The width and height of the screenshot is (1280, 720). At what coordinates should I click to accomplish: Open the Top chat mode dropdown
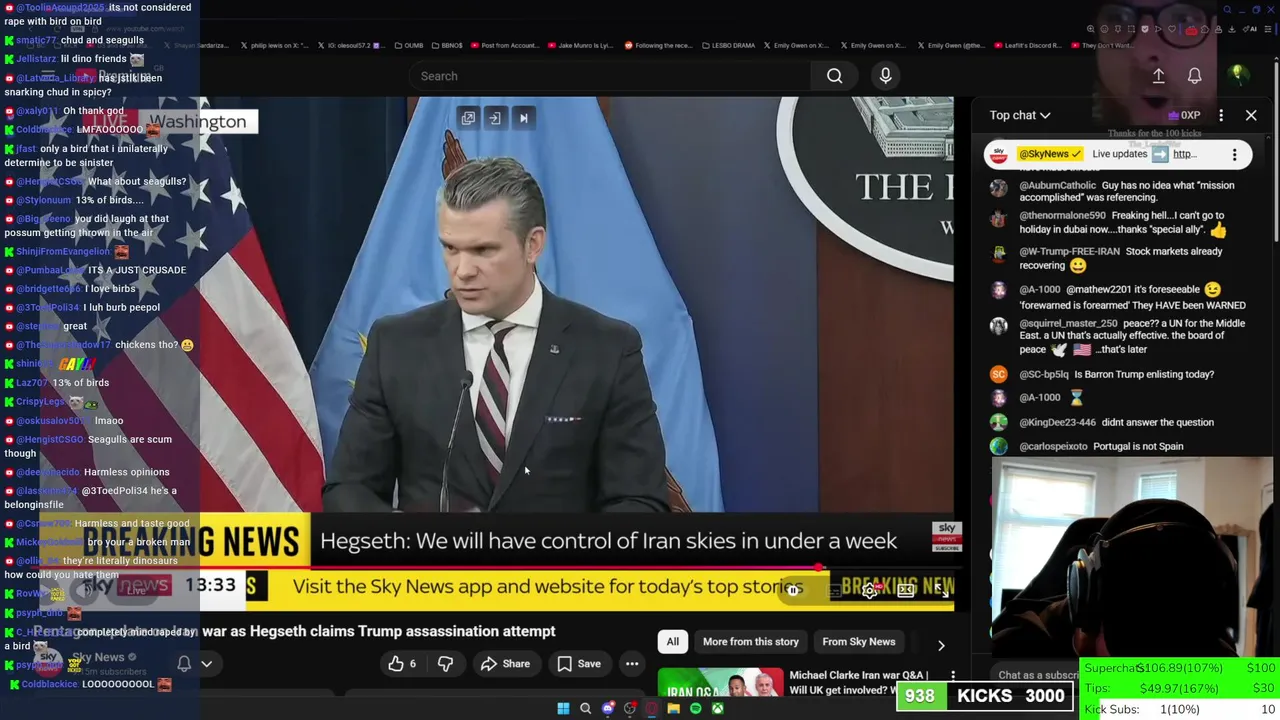[1020, 115]
